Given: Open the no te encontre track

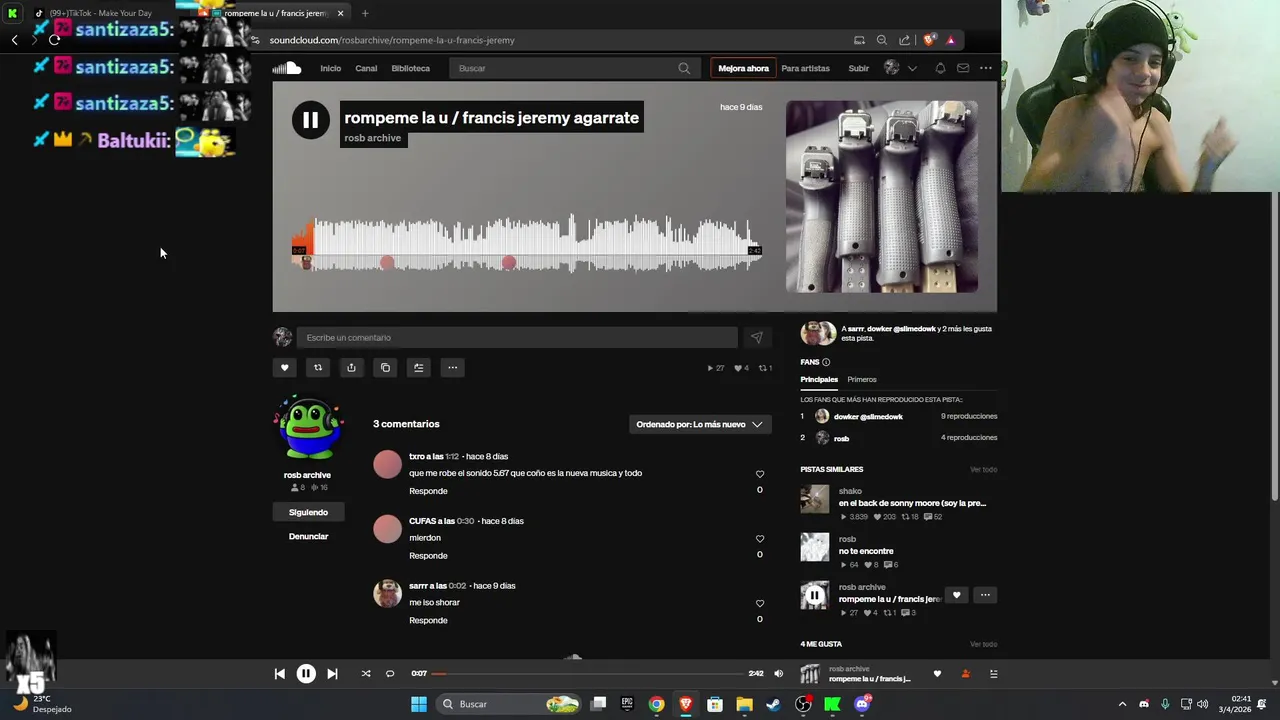Looking at the screenshot, I should tap(866, 551).
